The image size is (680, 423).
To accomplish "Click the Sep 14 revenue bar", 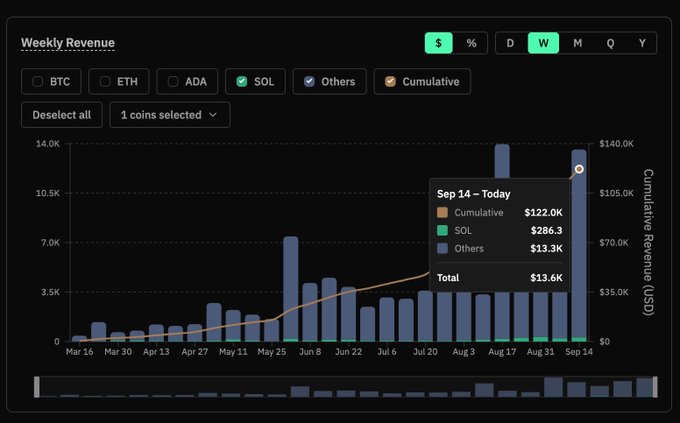I will [x=579, y=246].
